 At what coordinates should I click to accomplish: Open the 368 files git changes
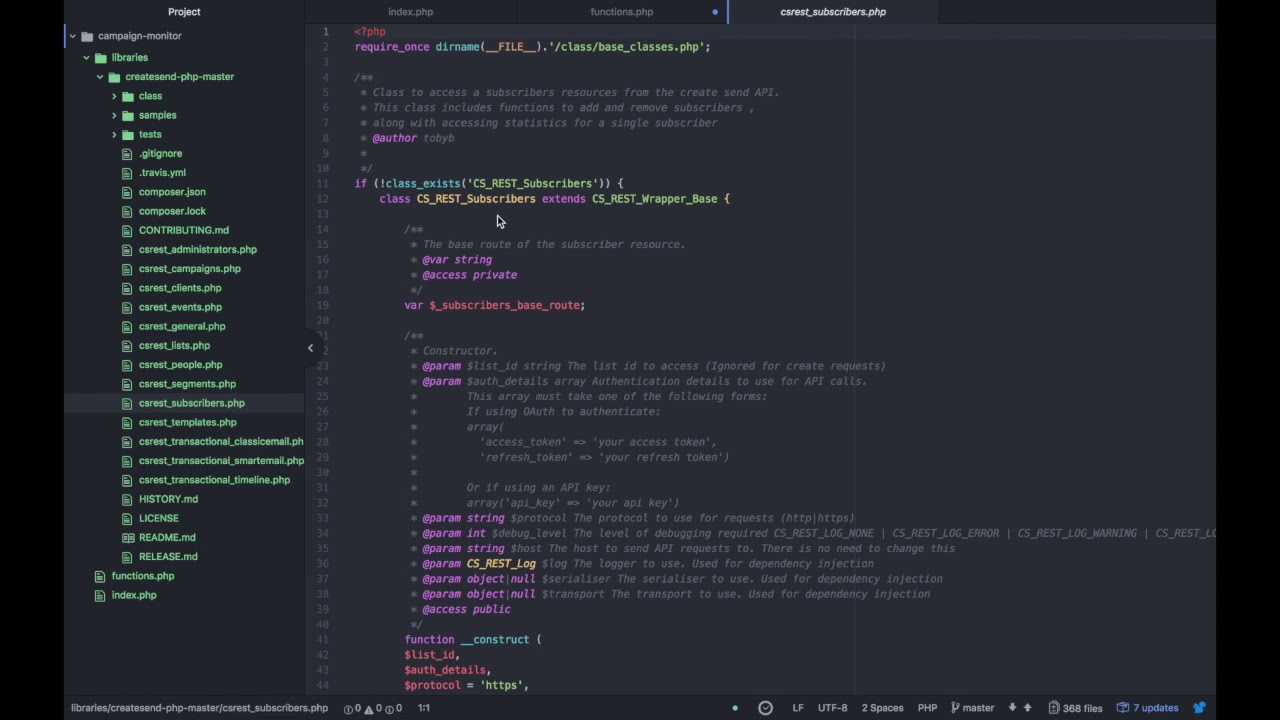(x=1075, y=708)
